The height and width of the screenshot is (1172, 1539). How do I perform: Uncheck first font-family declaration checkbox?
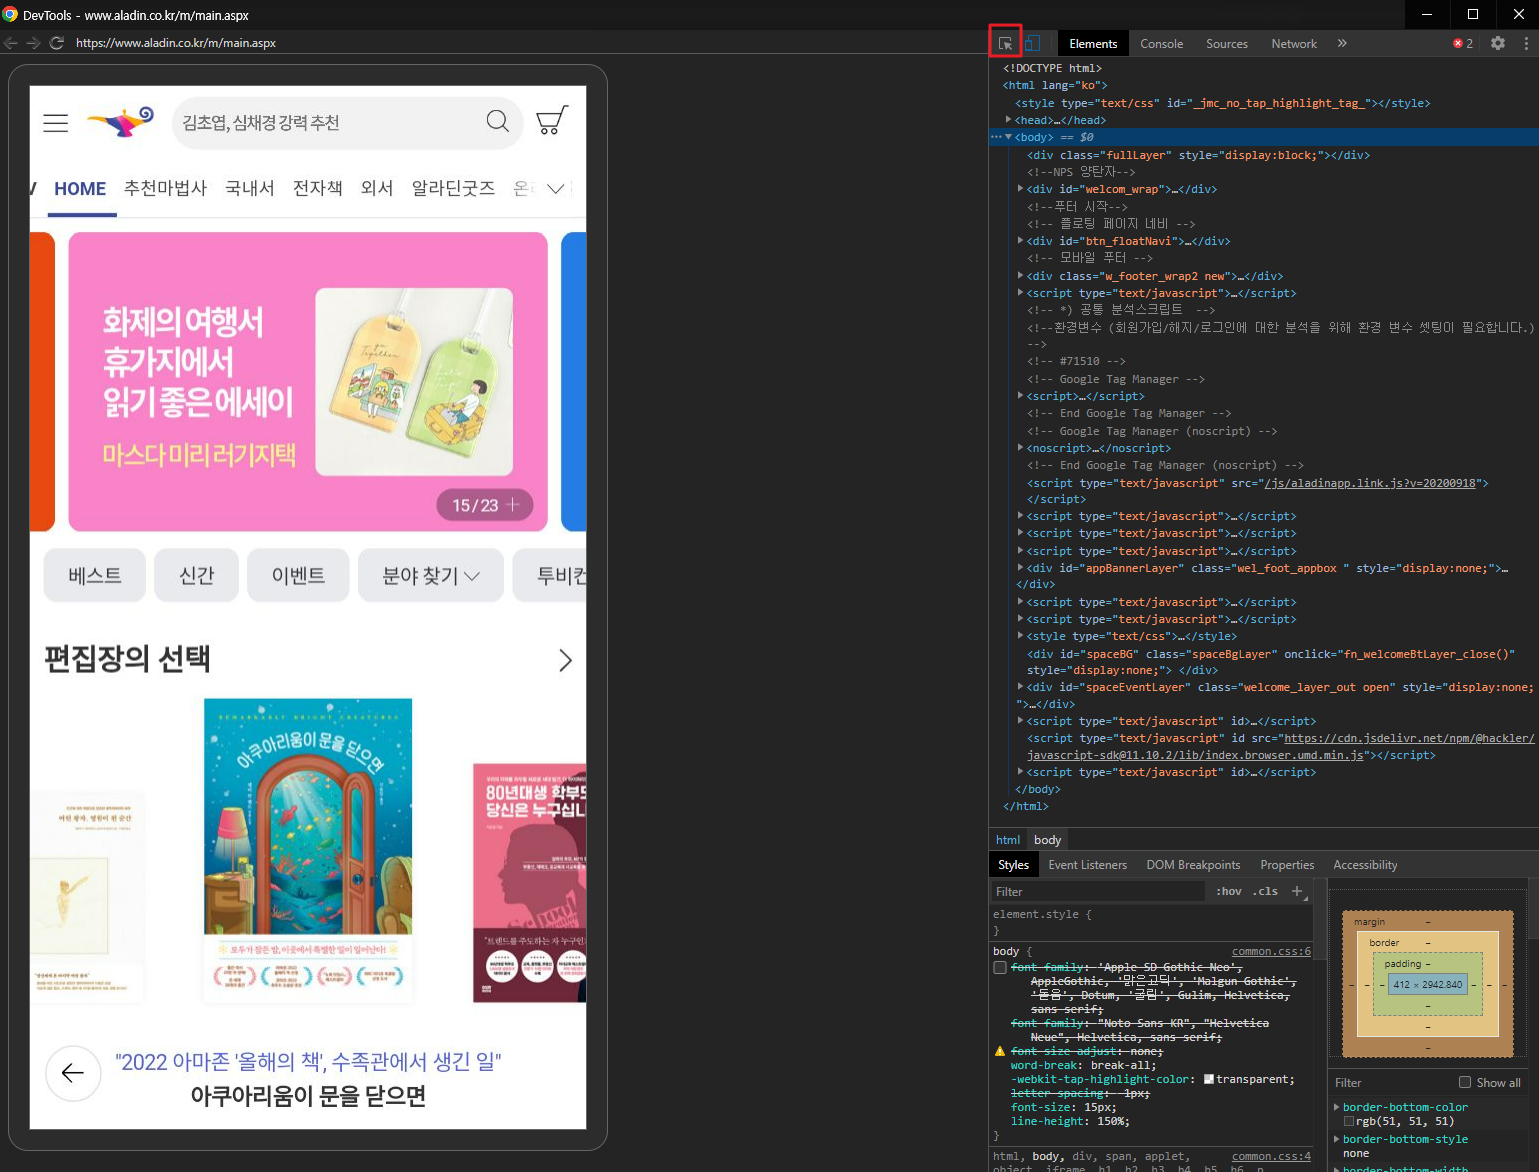point(1000,968)
